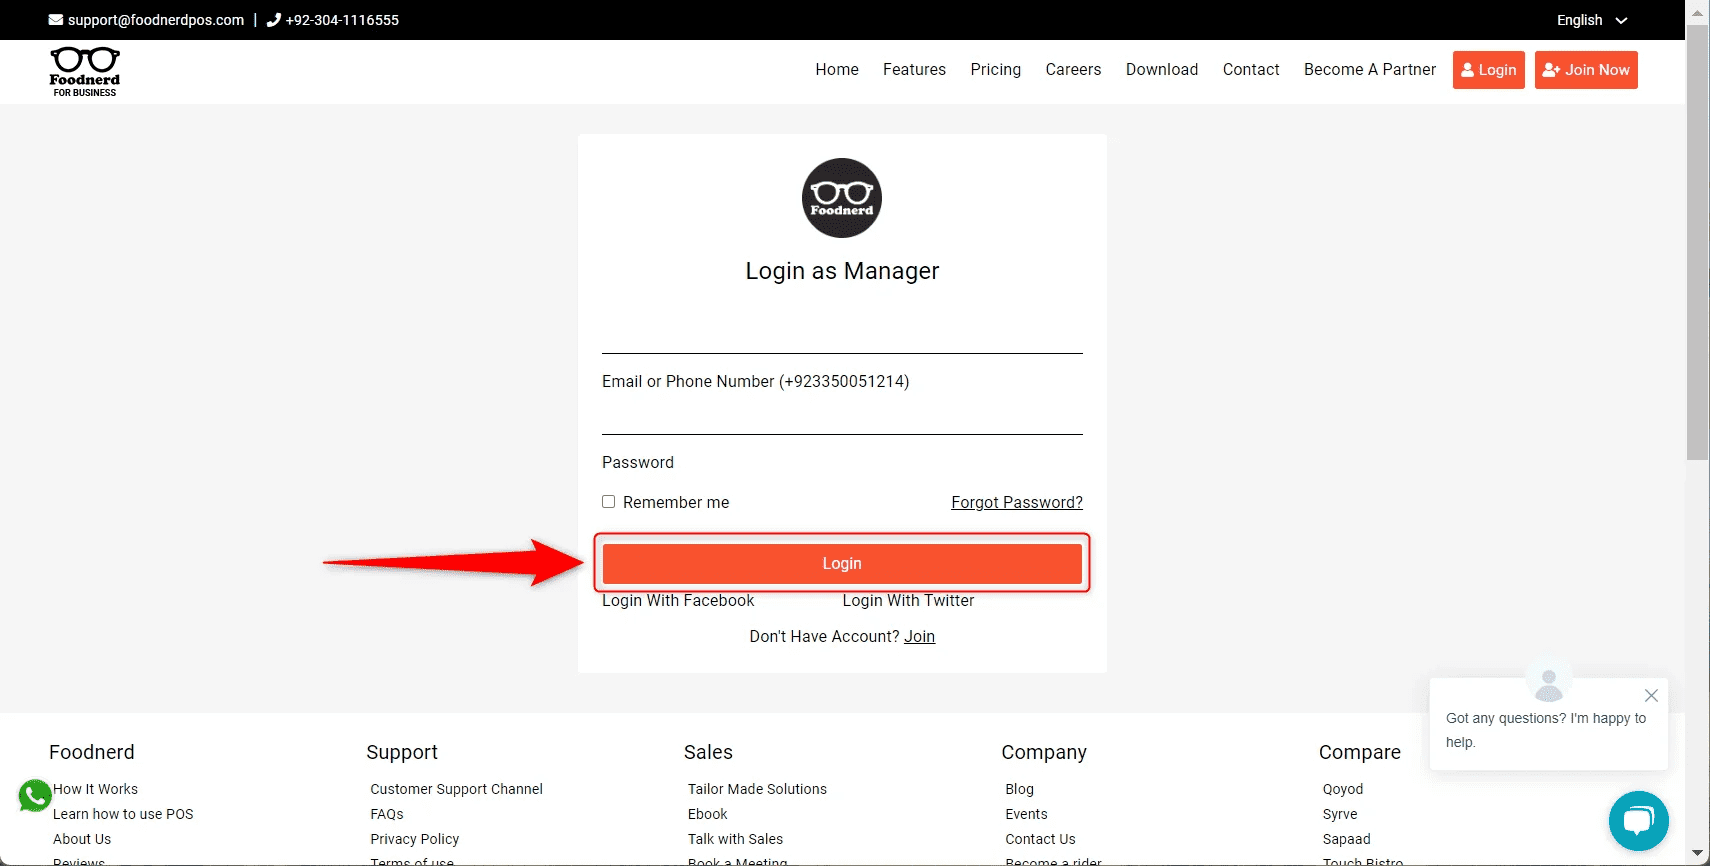Open the English language dropdown
1710x866 pixels.
[1592, 20]
